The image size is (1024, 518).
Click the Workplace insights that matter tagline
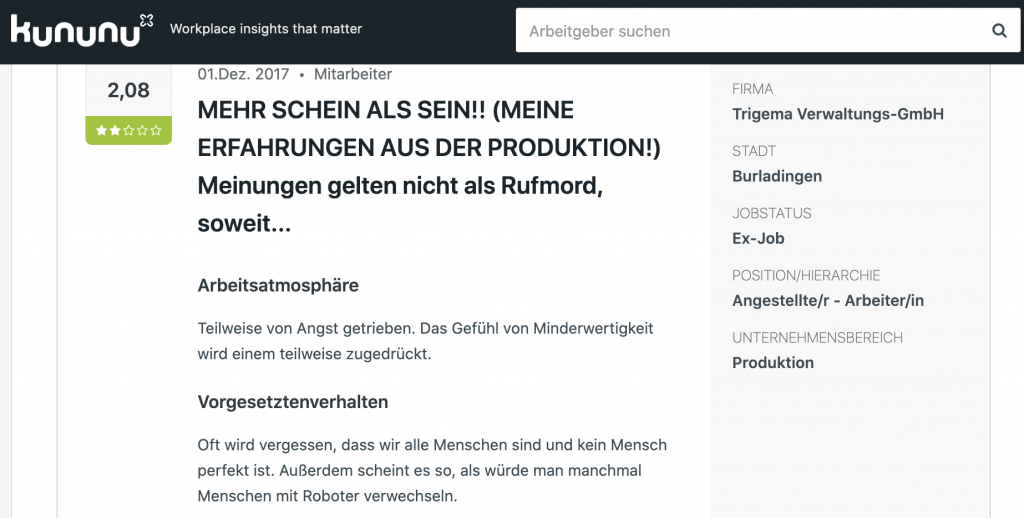pyautogui.click(x=266, y=29)
